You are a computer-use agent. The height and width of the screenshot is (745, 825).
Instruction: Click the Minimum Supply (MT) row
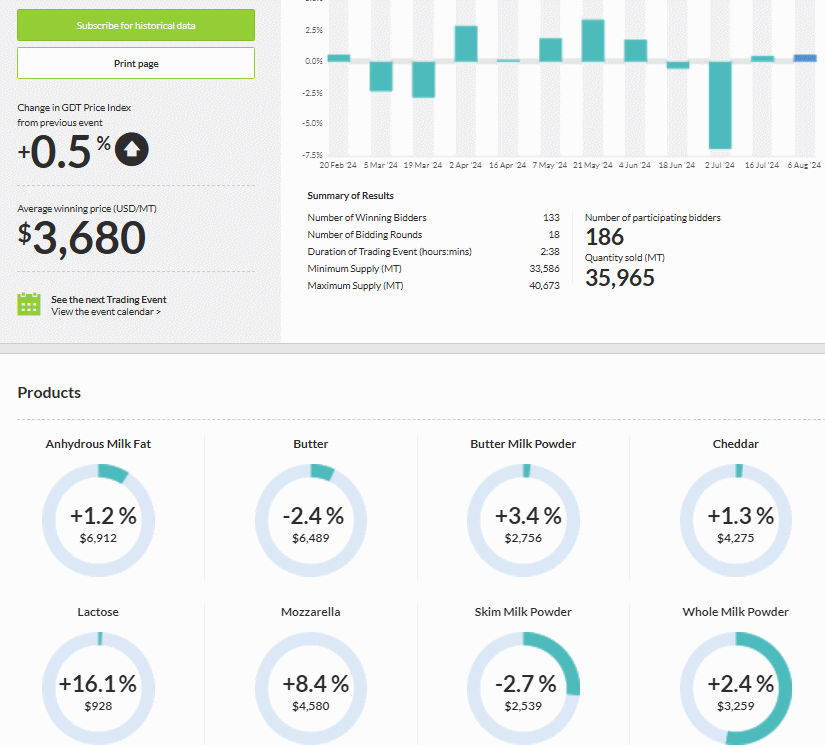(434, 269)
